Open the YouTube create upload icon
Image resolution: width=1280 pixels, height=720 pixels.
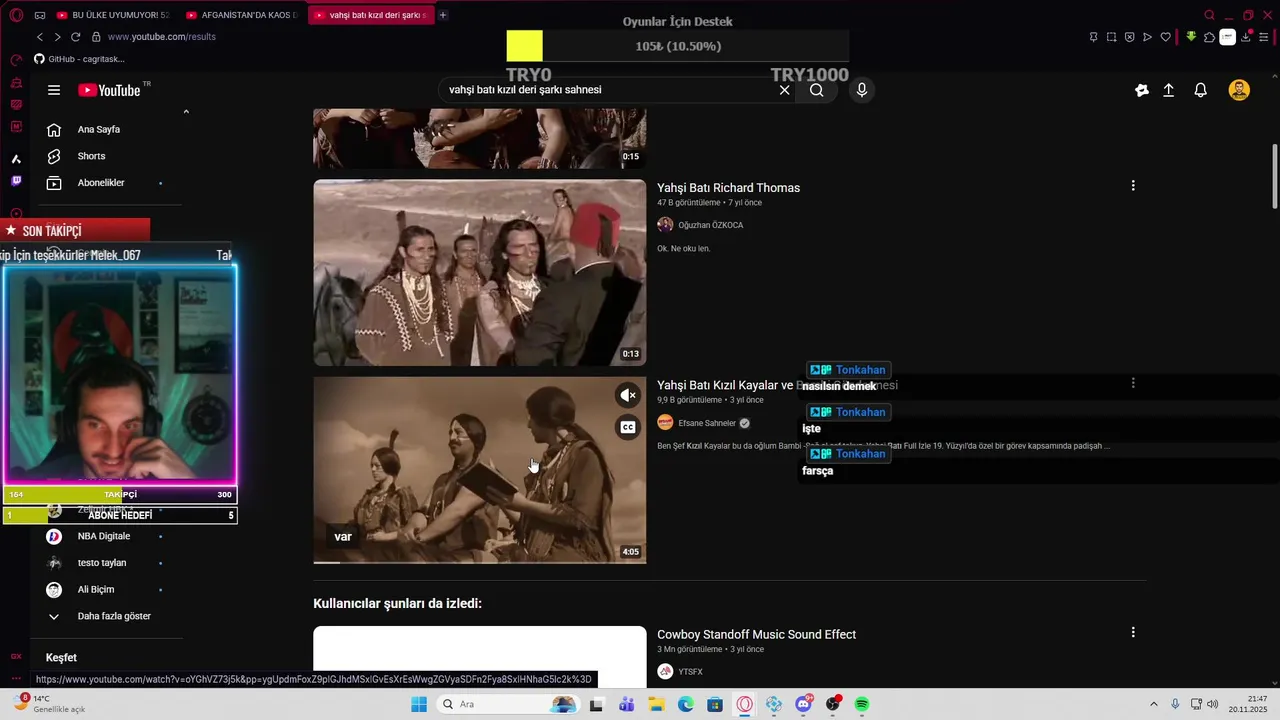point(1168,90)
